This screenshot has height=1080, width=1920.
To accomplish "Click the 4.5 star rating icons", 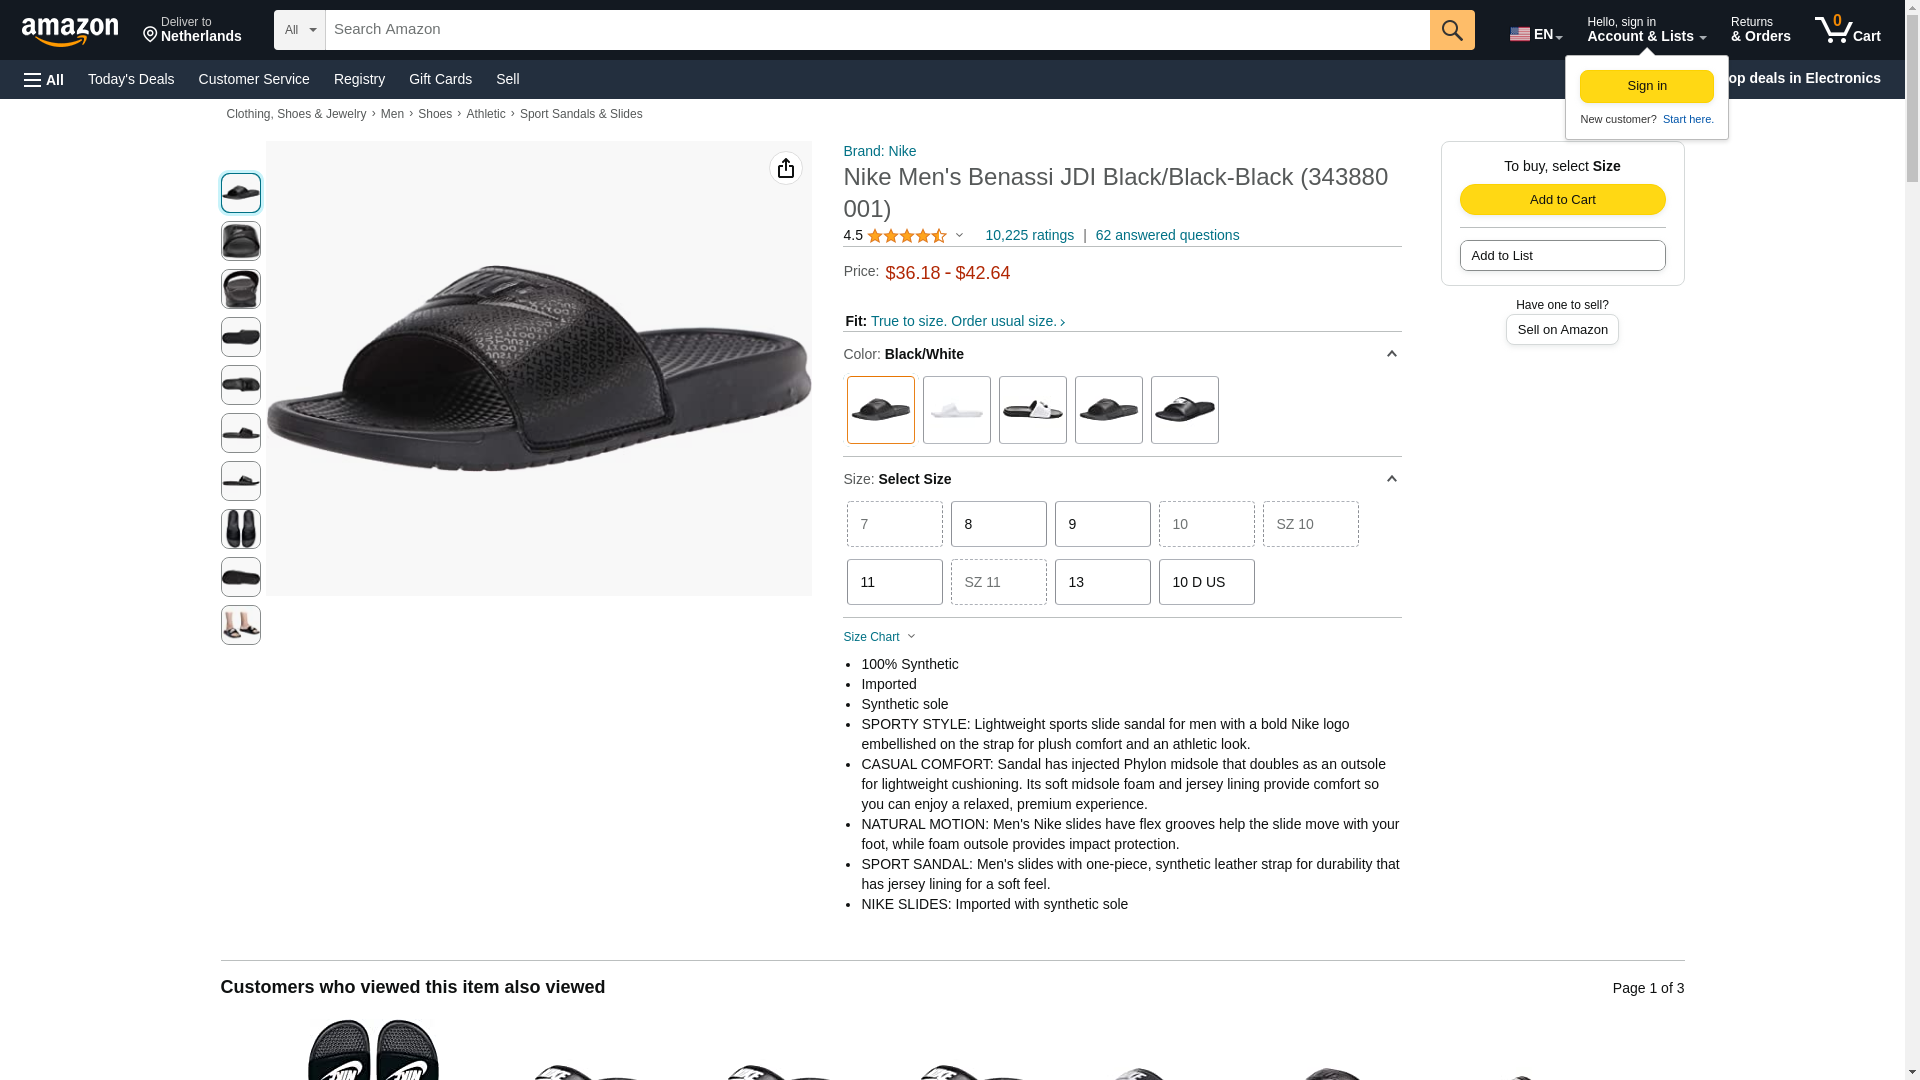I will coord(906,236).
